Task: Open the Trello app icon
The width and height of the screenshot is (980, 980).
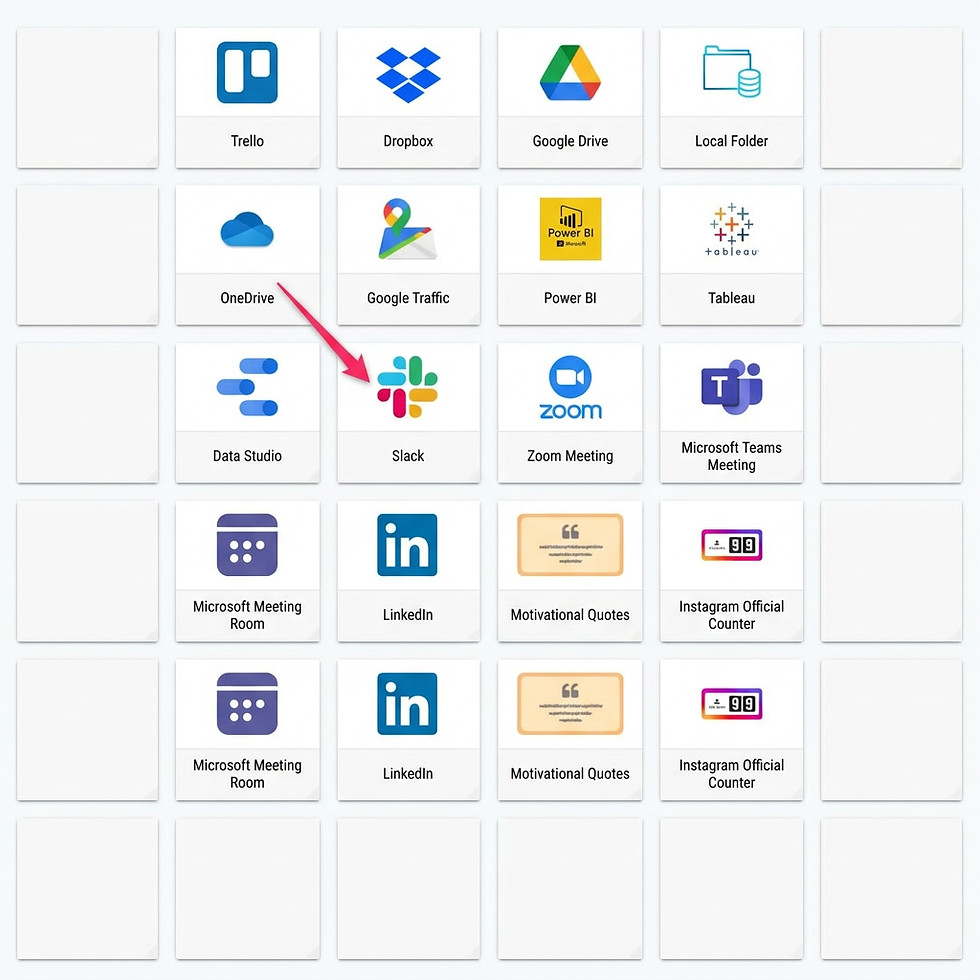Action: [247, 72]
